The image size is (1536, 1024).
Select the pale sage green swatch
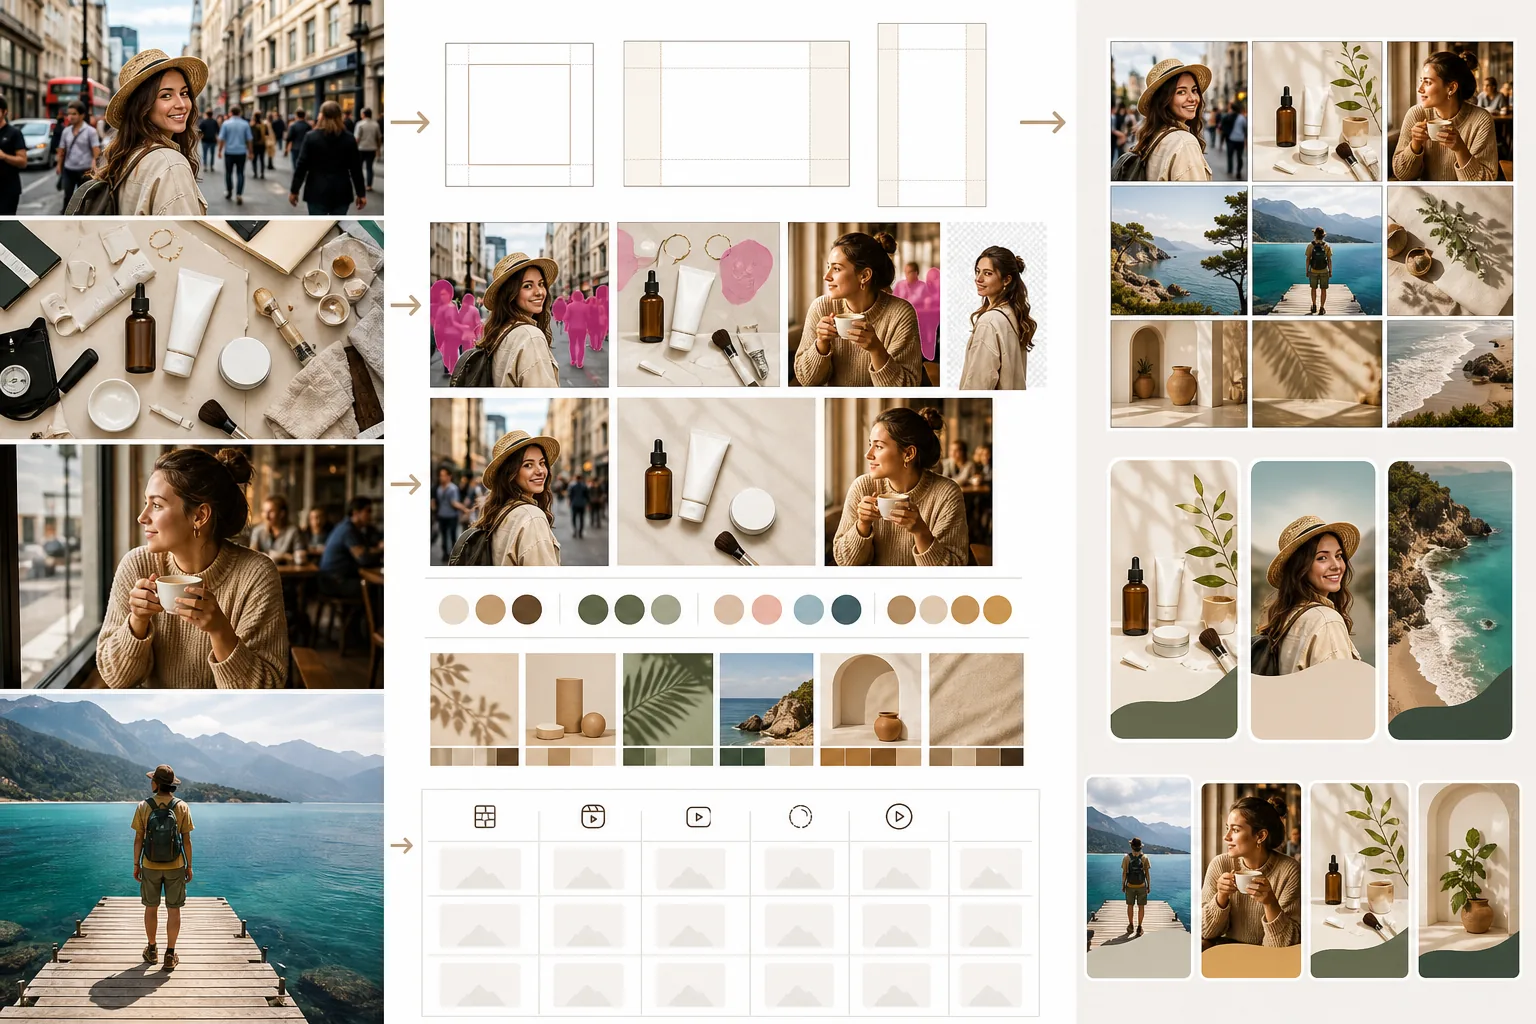click(666, 609)
